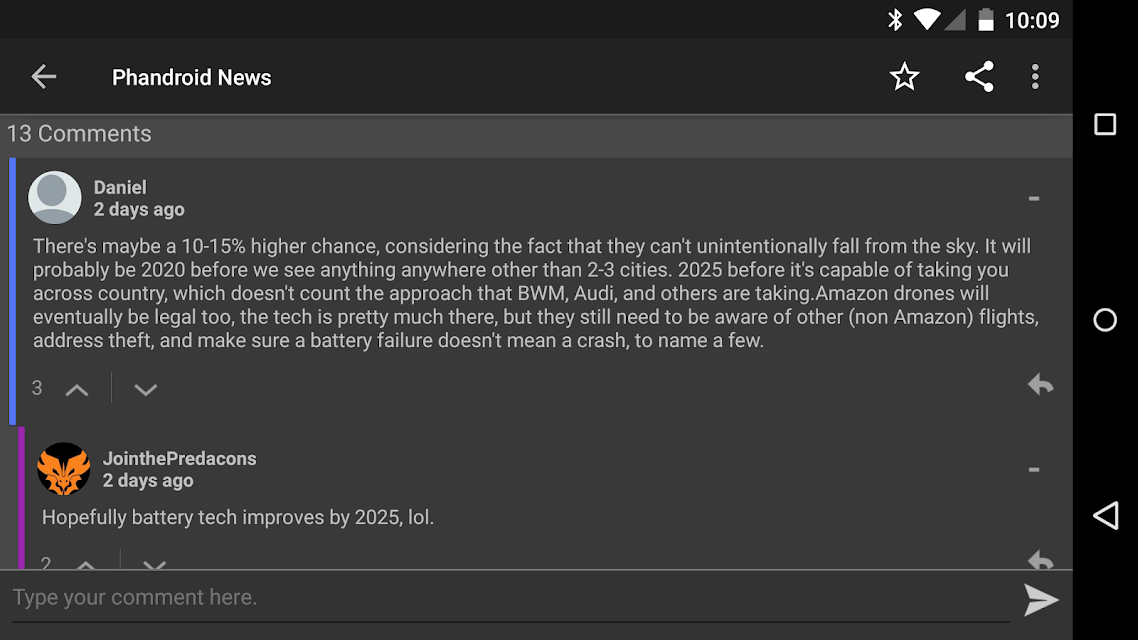Focus the 'Type your comment here' field
This screenshot has height=640, width=1138.
[511, 598]
